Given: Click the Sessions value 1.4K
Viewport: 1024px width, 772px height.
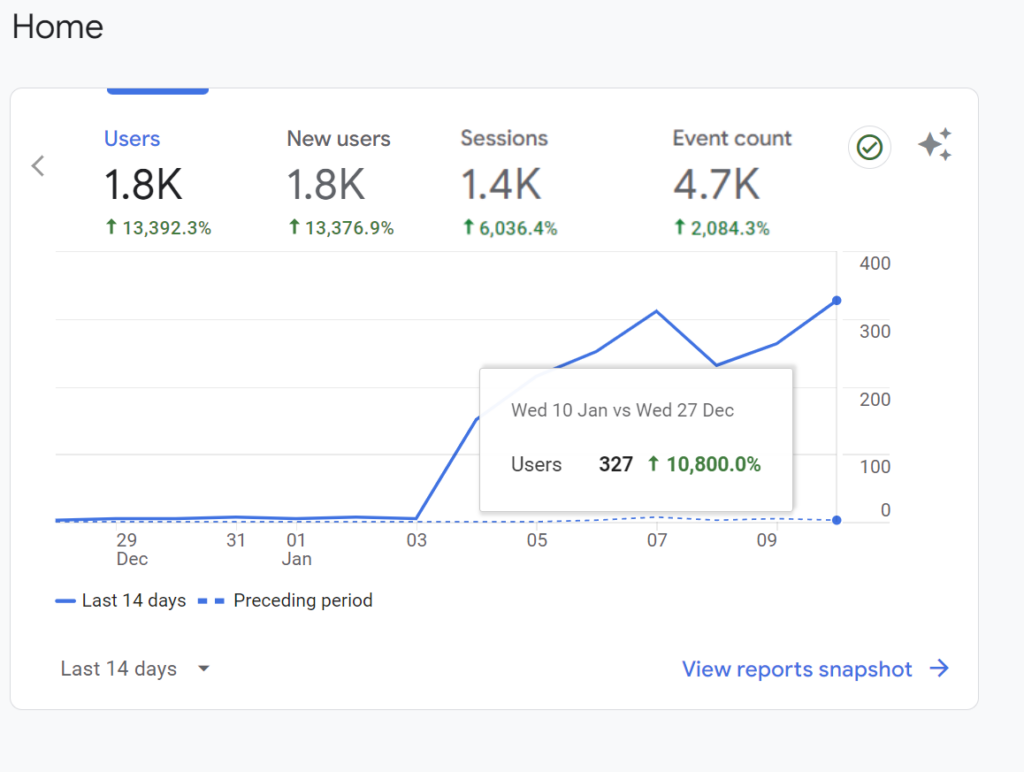Looking at the screenshot, I should tap(500, 185).
